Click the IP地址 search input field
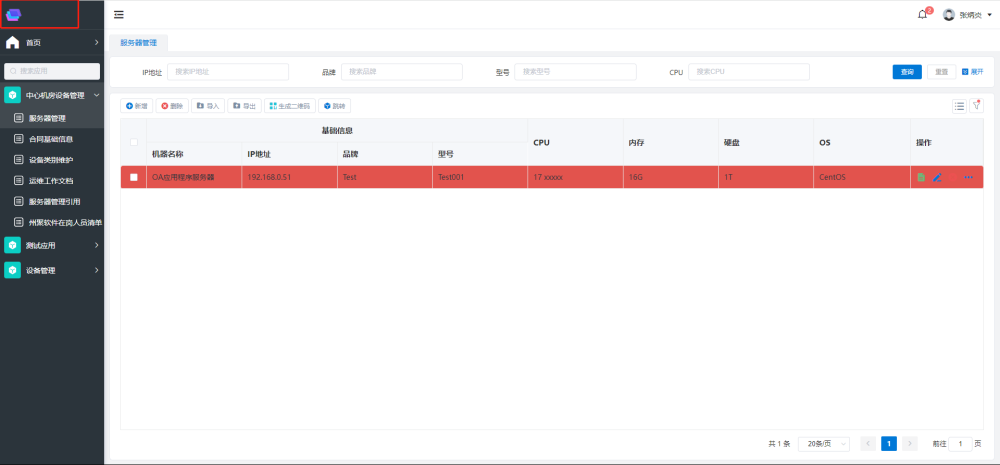This screenshot has height=465, width=1000. (228, 72)
